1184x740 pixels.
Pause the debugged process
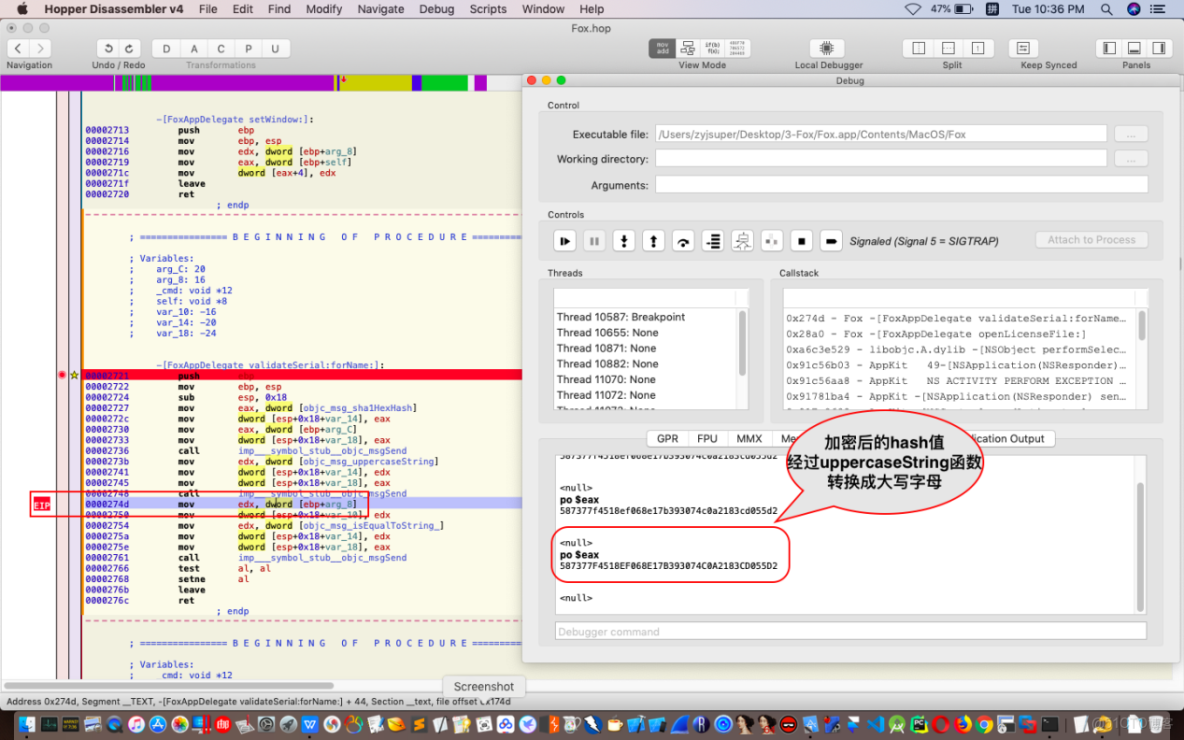[x=593, y=240]
